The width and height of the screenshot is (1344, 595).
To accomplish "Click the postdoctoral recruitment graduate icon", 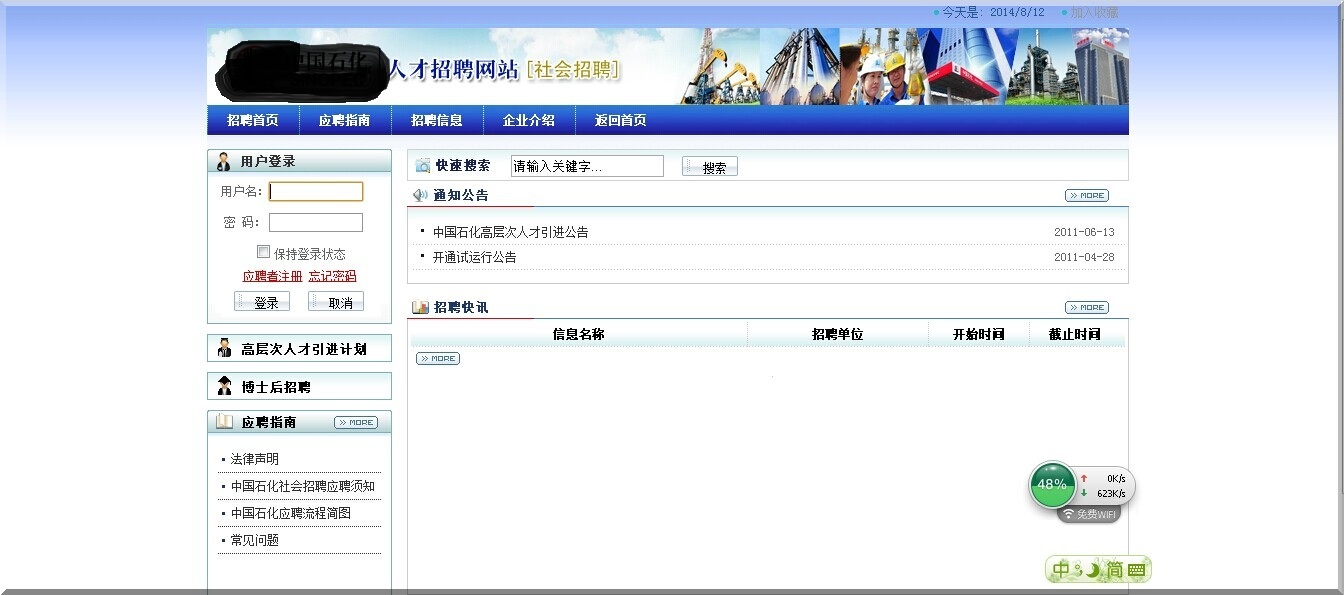I will [224, 387].
